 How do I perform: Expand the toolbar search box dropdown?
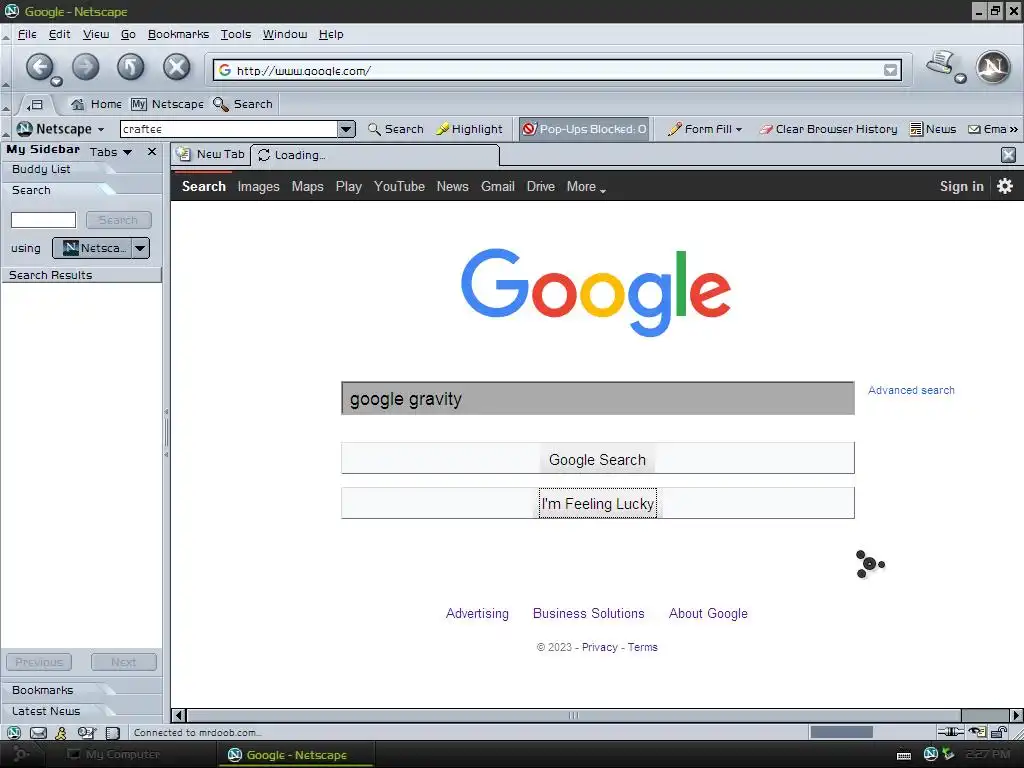[346, 129]
